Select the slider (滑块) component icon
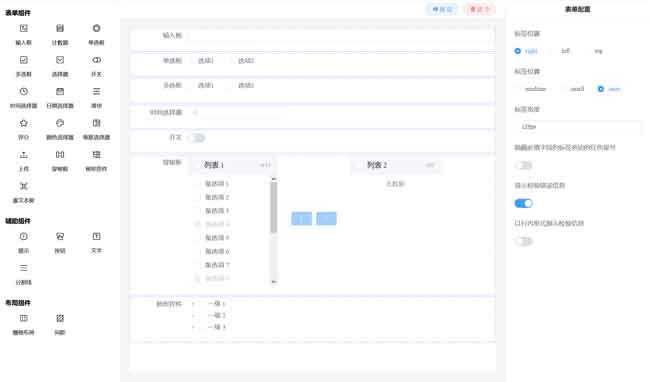The width and height of the screenshot is (650, 382). [x=96, y=91]
